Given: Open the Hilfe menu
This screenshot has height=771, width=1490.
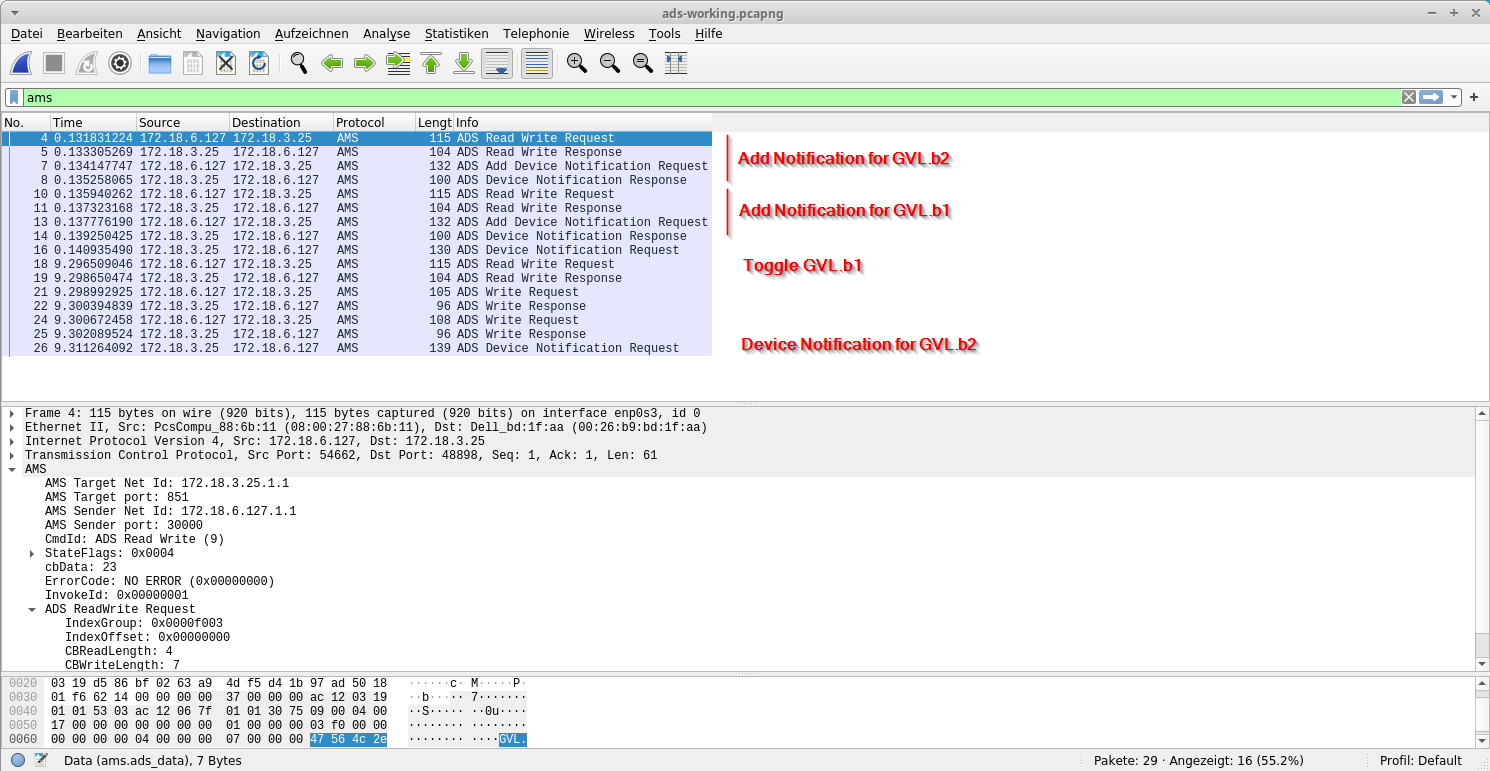Looking at the screenshot, I should (709, 33).
